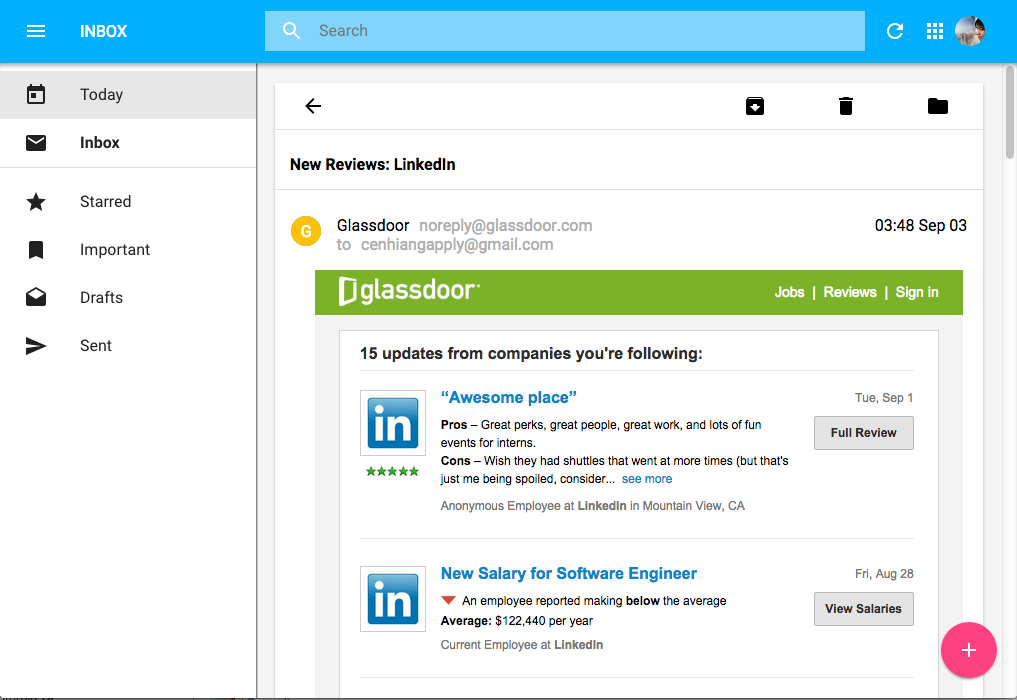Screen dimensions: 1017x700
Task: Open Starred messages in sidebar
Action: (x=128, y=202)
